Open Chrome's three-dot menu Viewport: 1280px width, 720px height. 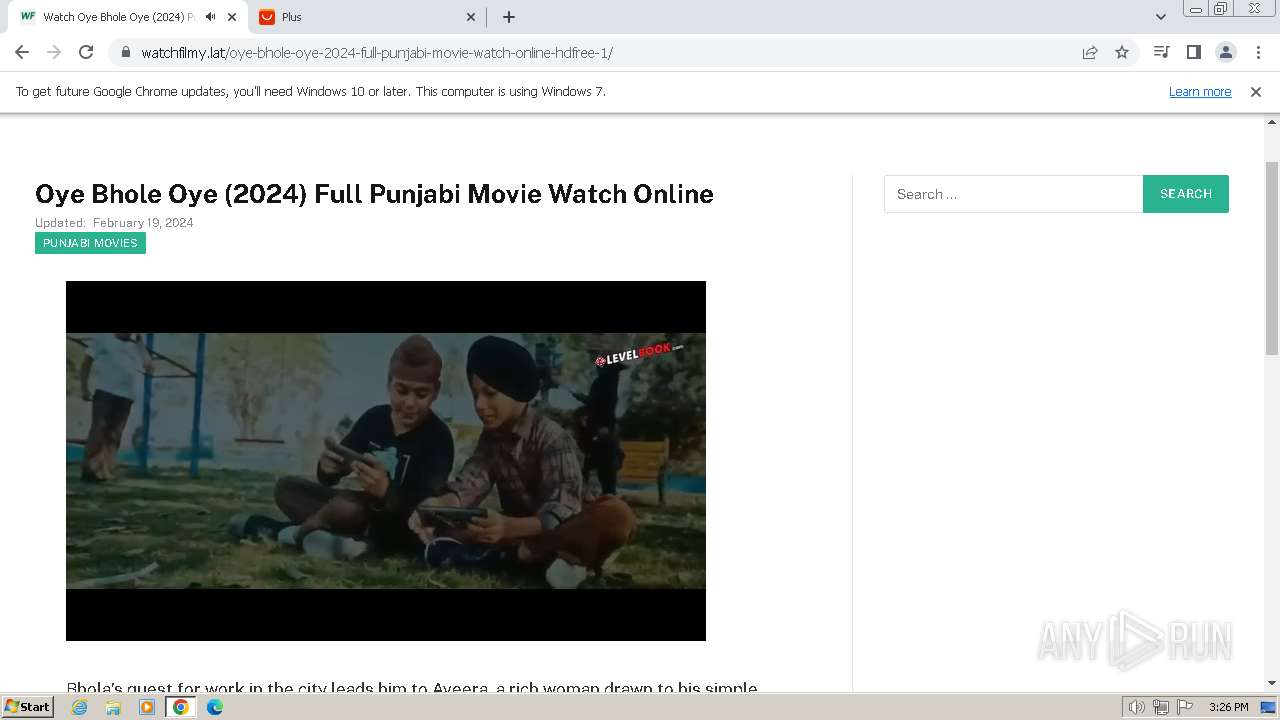[x=1258, y=52]
